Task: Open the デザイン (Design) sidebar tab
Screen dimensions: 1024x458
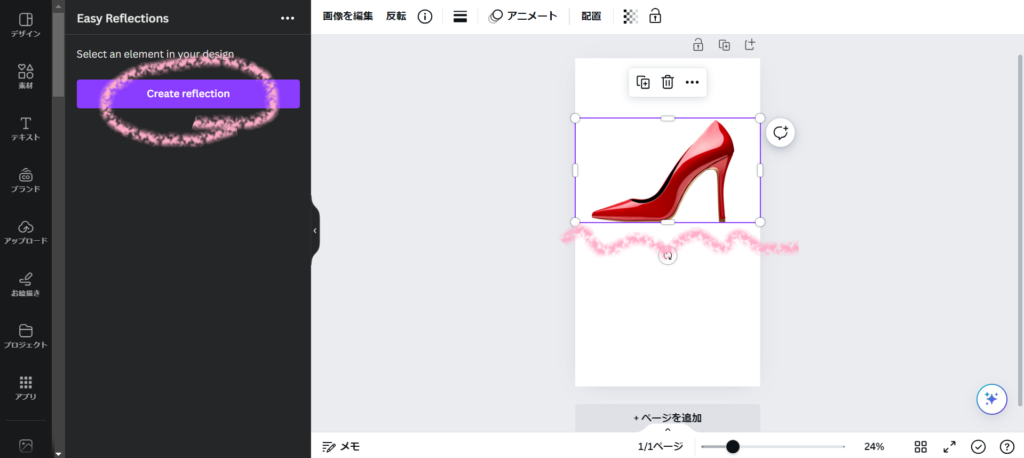Action: (x=25, y=25)
